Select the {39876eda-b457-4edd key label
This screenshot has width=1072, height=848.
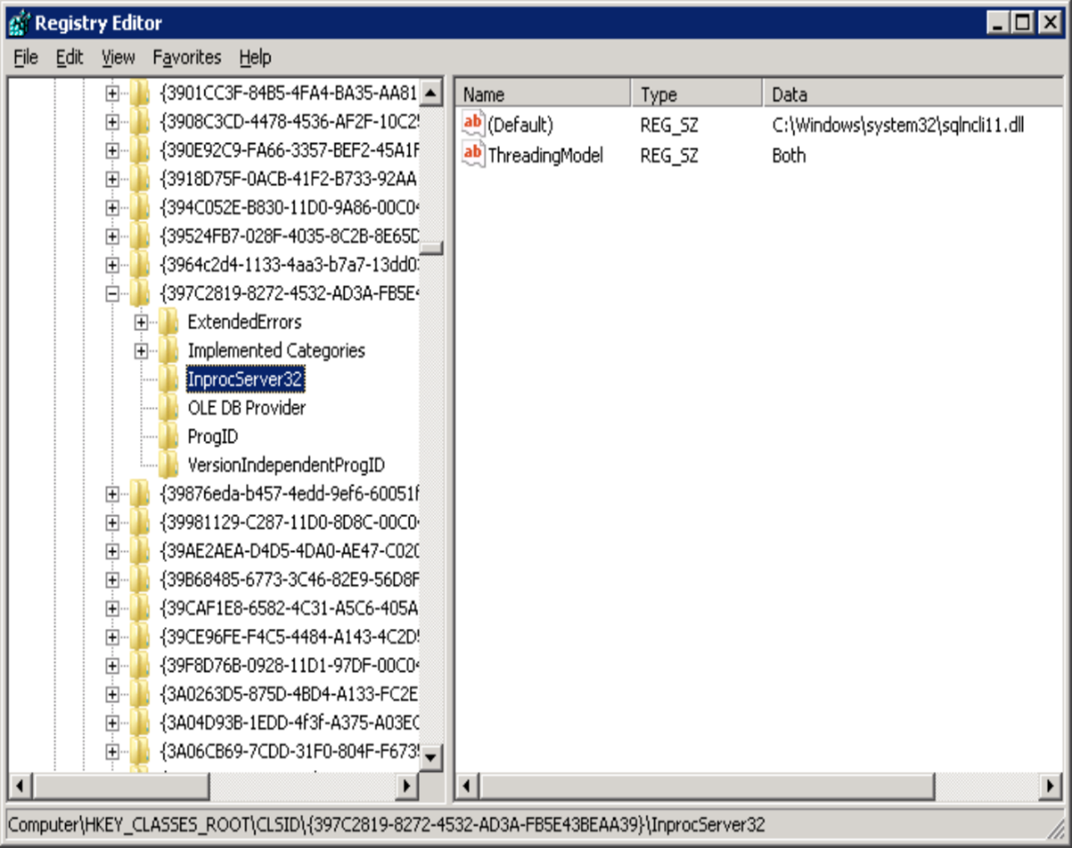tap(289, 494)
